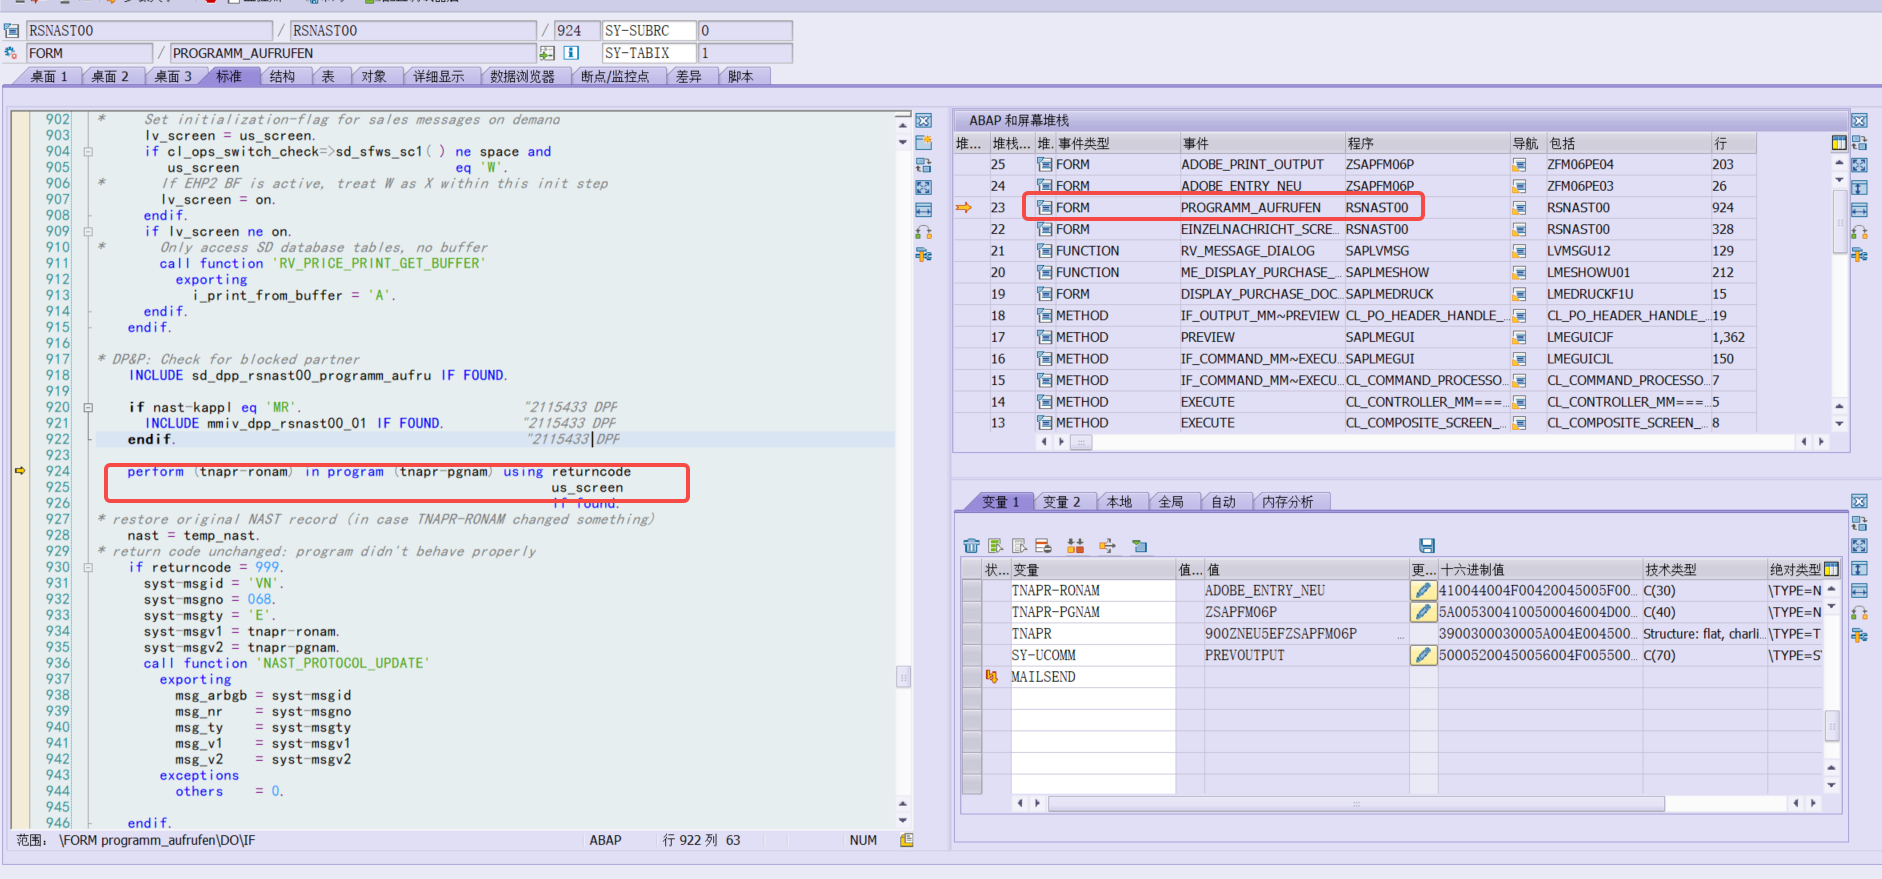Click the save icon above the variables table
This screenshot has height=879, width=1882.
pos(1427,546)
